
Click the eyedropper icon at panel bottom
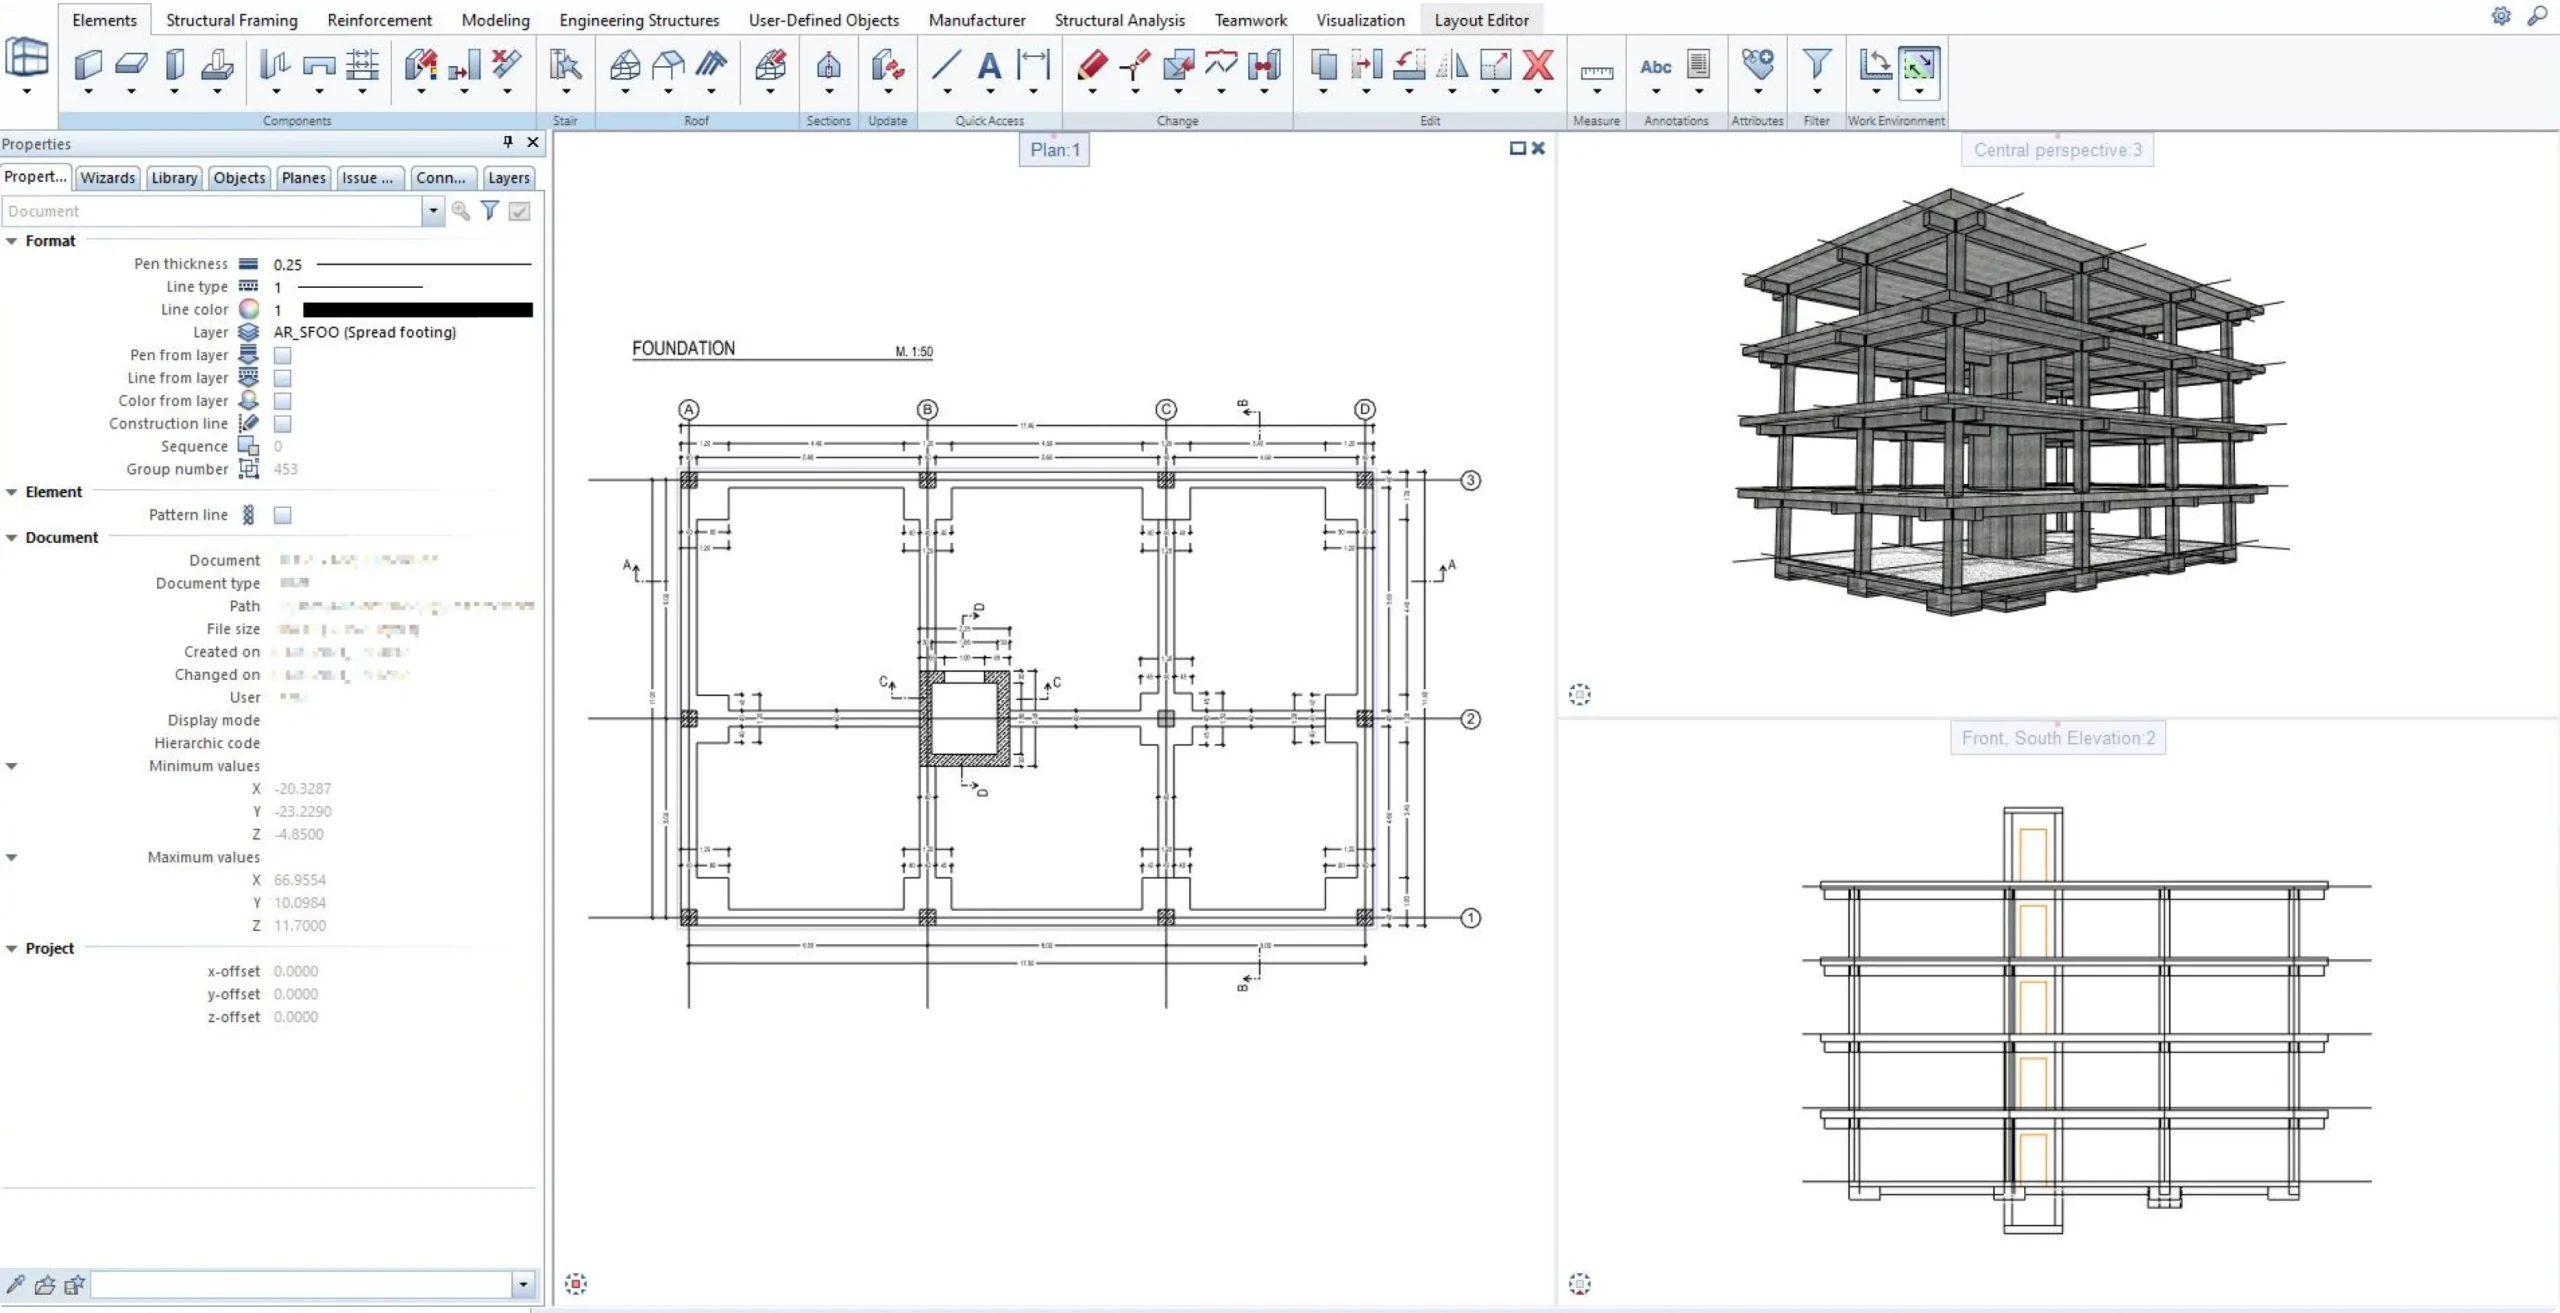pyautogui.click(x=15, y=1284)
